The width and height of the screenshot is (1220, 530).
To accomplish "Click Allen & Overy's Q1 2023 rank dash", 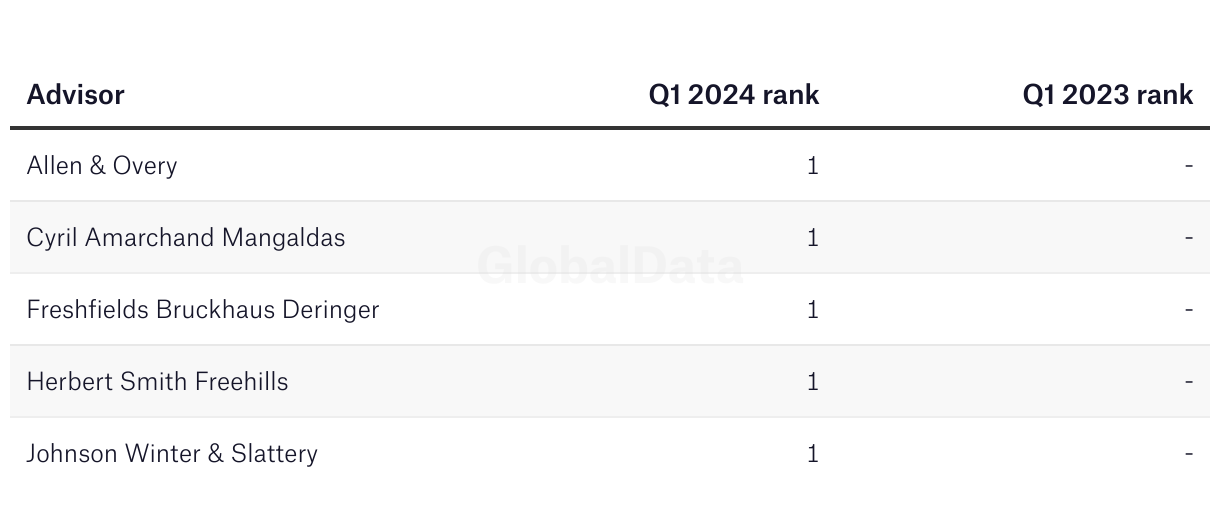I will point(1189,166).
